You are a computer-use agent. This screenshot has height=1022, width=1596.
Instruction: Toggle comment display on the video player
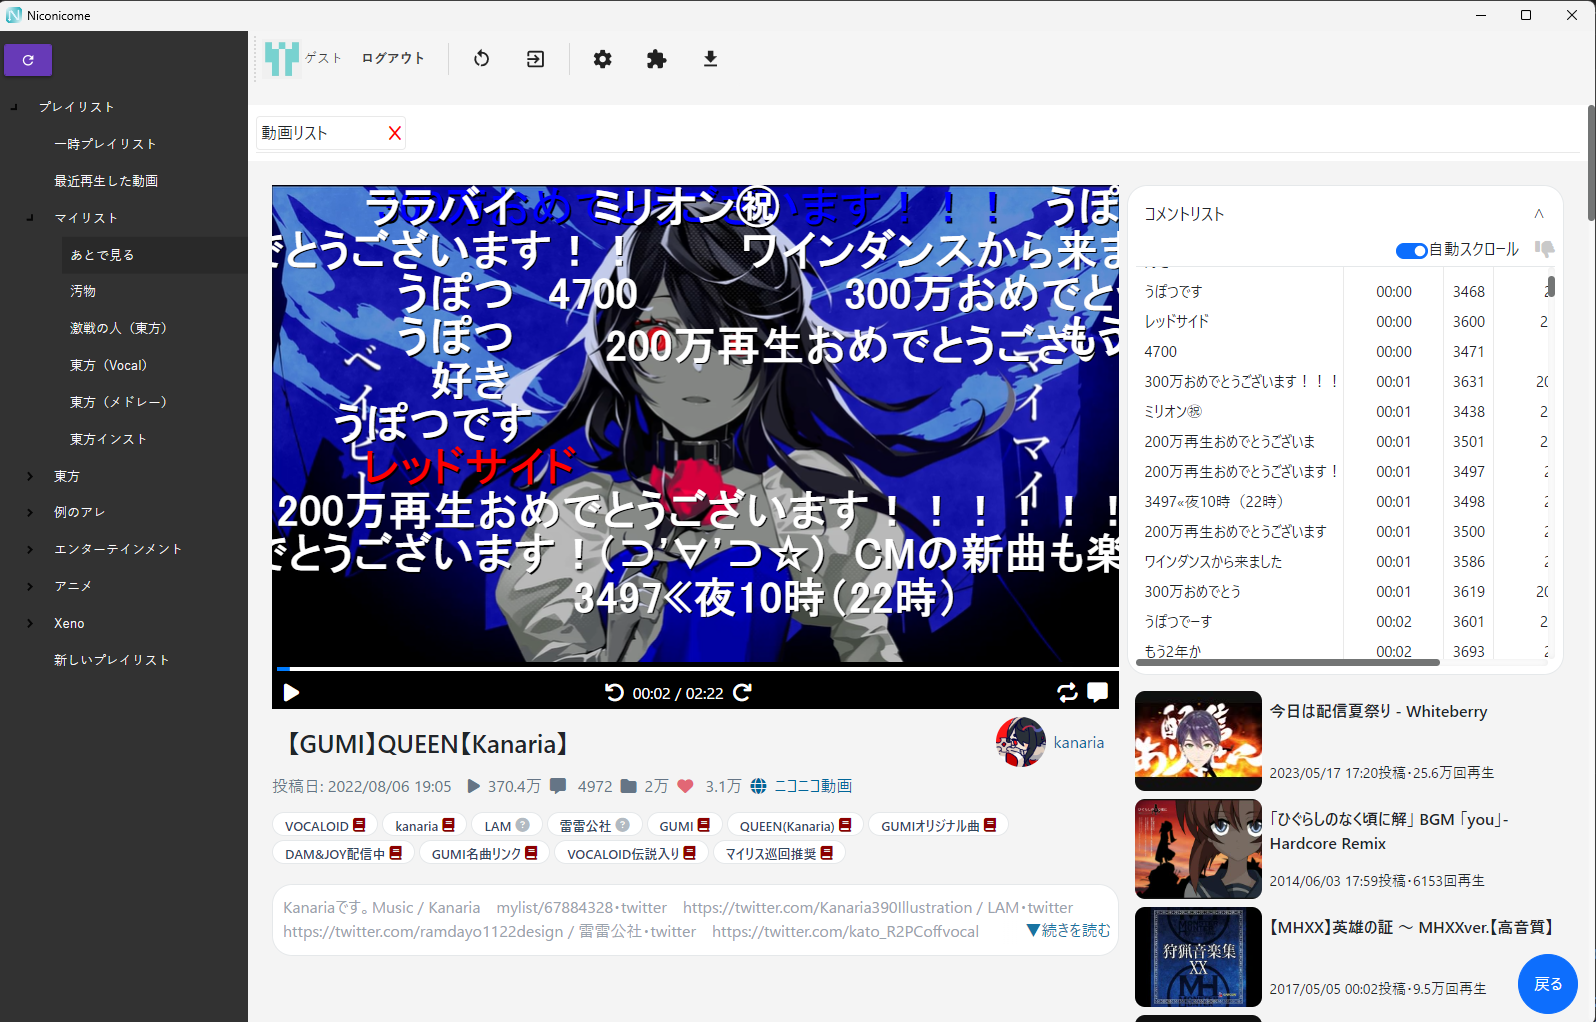(1097, 692)
